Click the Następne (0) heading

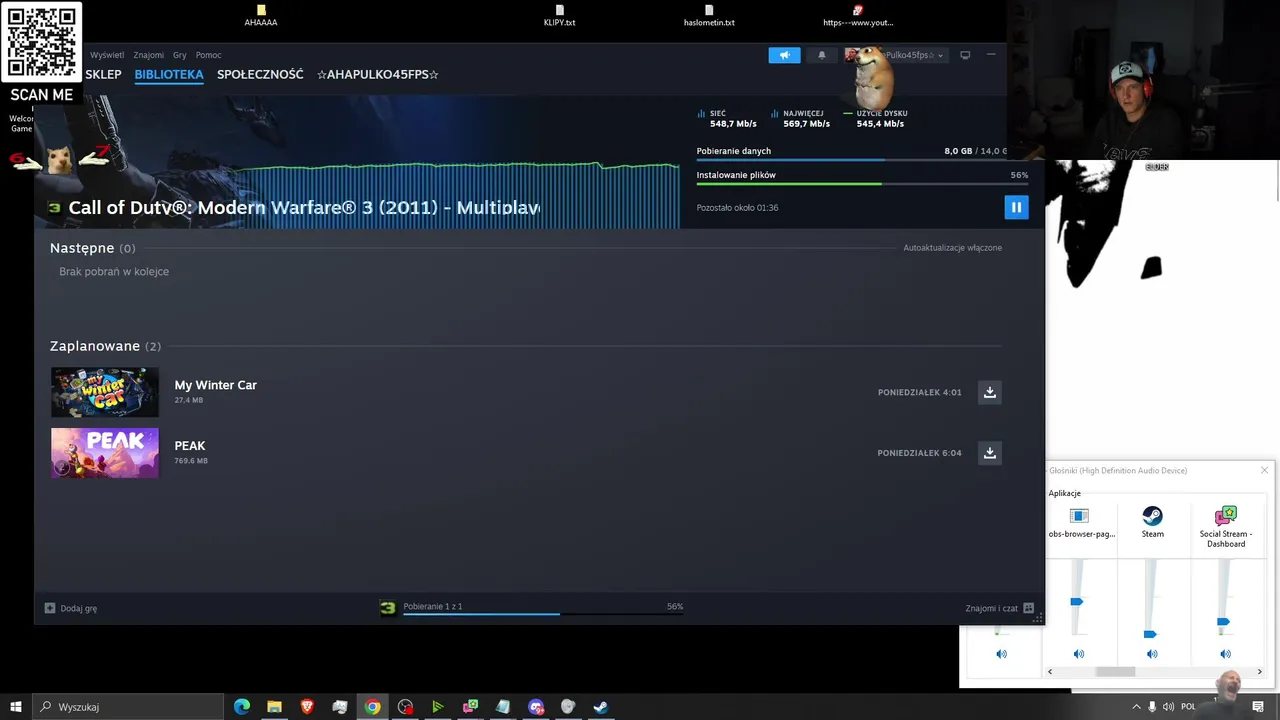tap(92, 248)
